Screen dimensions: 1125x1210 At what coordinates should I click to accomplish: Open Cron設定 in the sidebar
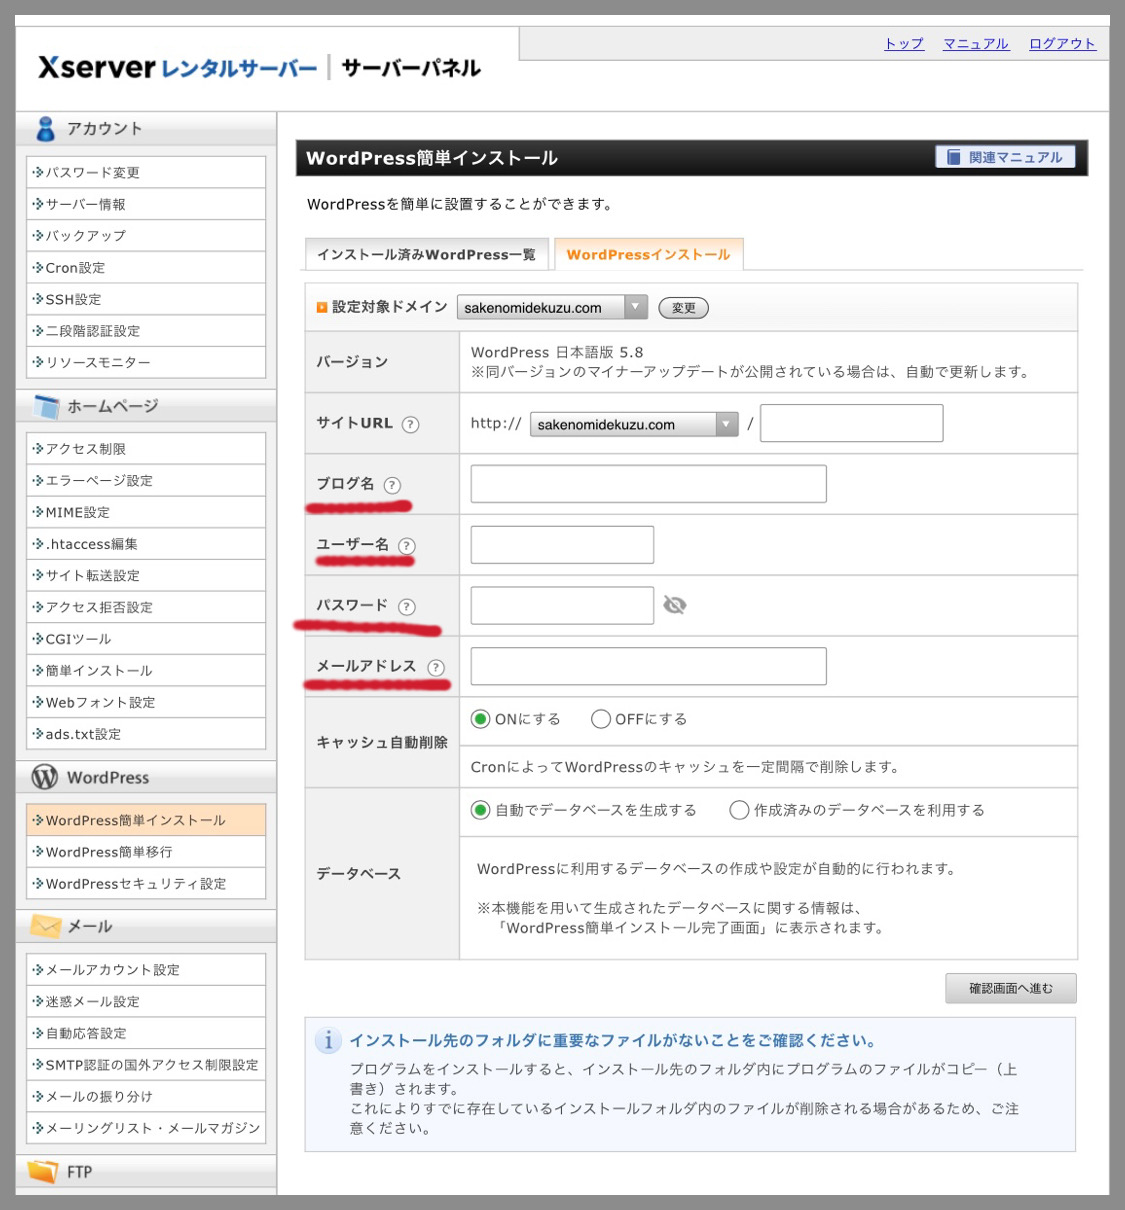click(146, 267)
